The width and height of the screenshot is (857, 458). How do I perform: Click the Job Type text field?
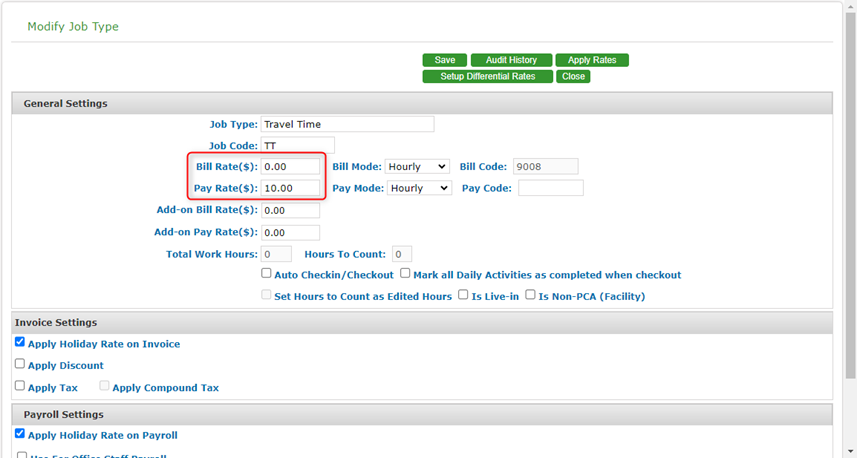(347, 125)
